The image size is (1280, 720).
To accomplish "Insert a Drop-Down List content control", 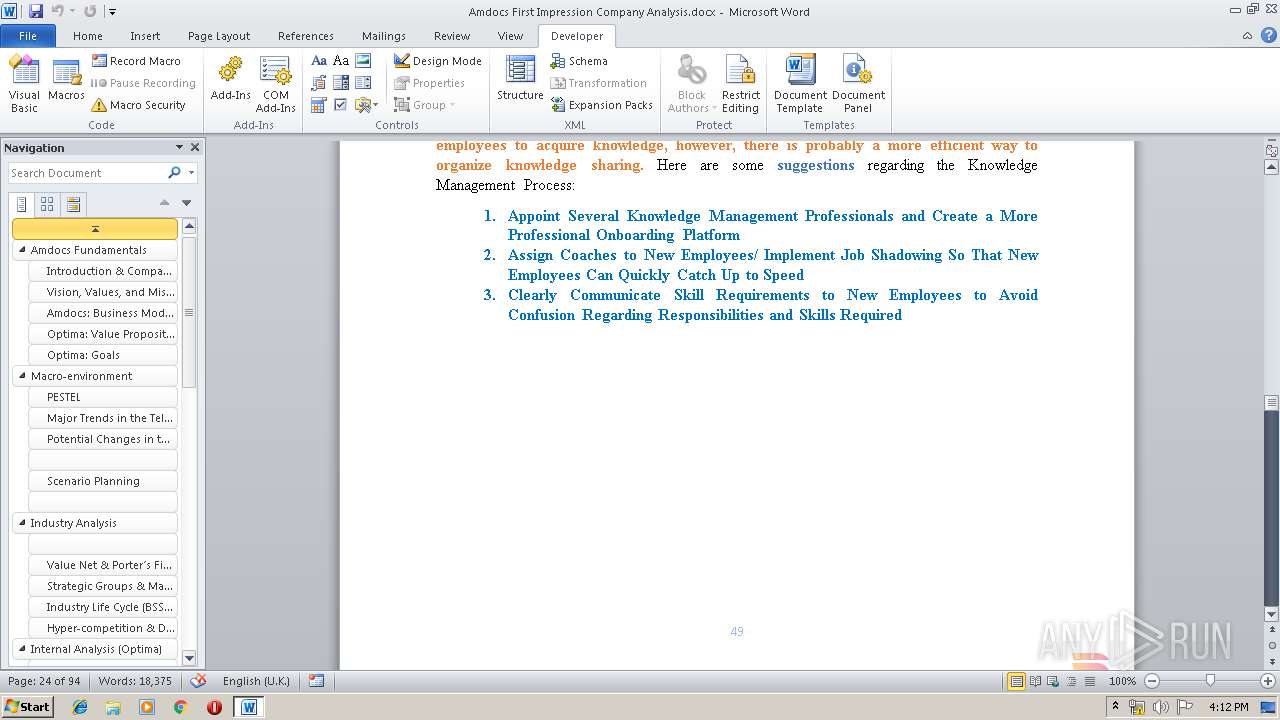I will click(363, 83).
